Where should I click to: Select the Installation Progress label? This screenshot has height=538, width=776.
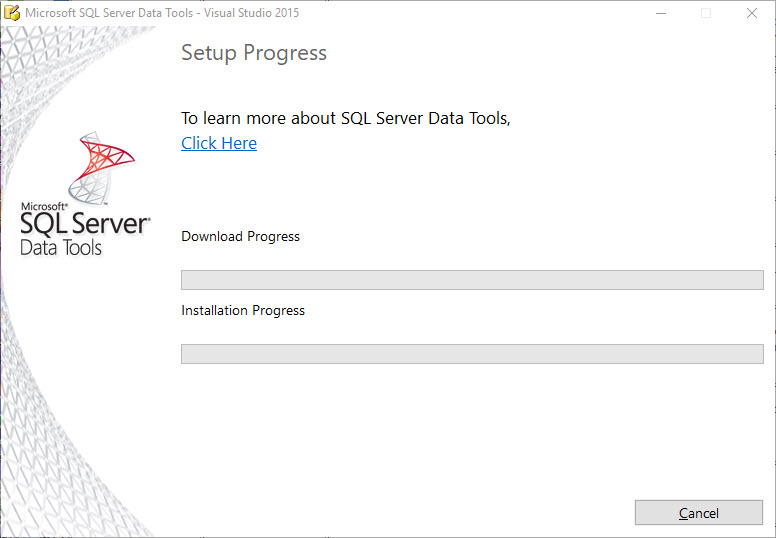pyautogui.click(x=243, y=311)
